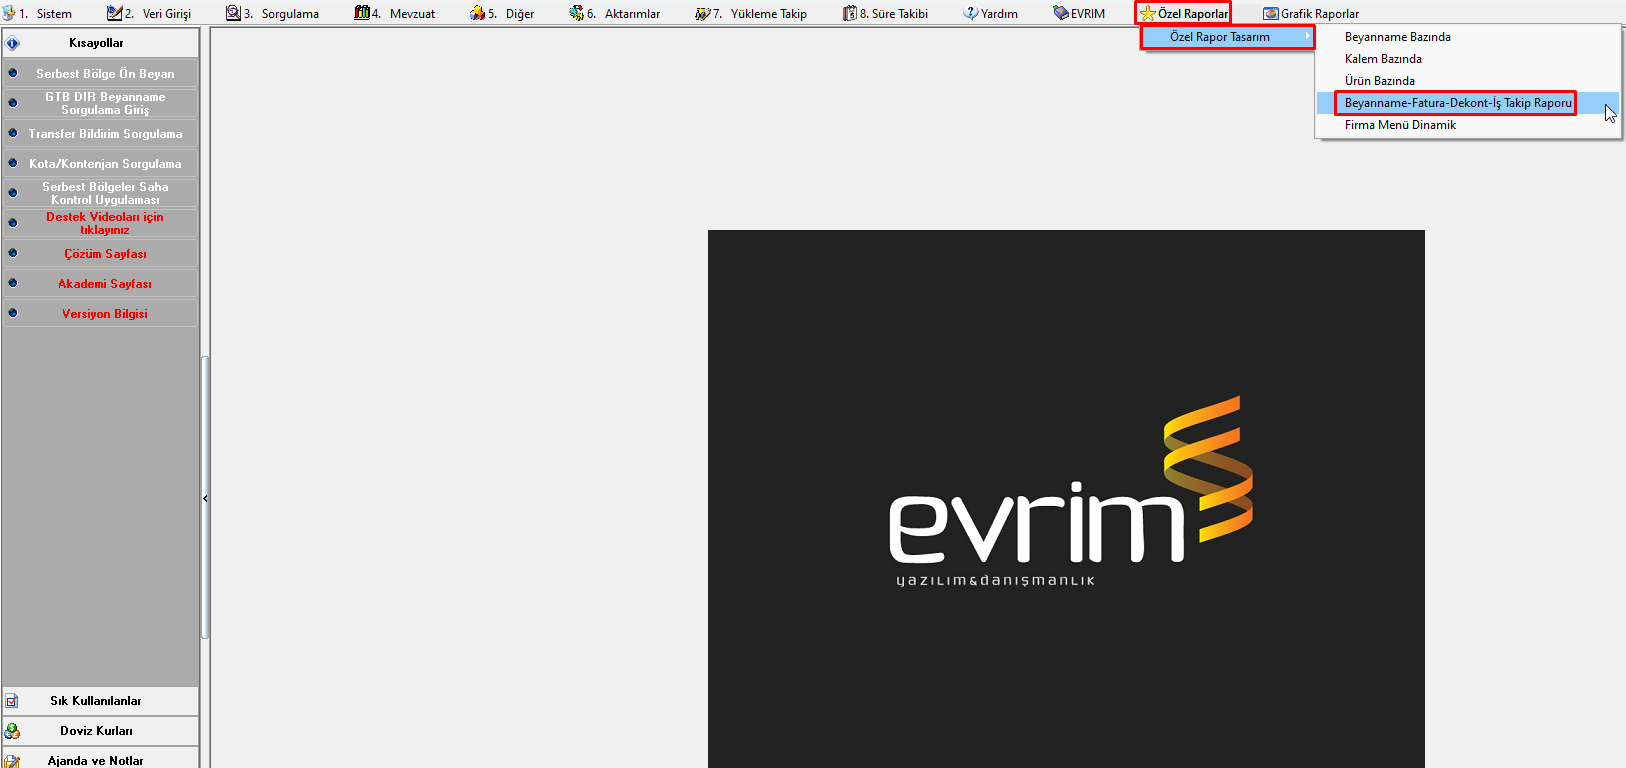Click bullet icon beside Çözüm Sayfası
Viewport: 1626px width, 768px height.
point(13,253)
